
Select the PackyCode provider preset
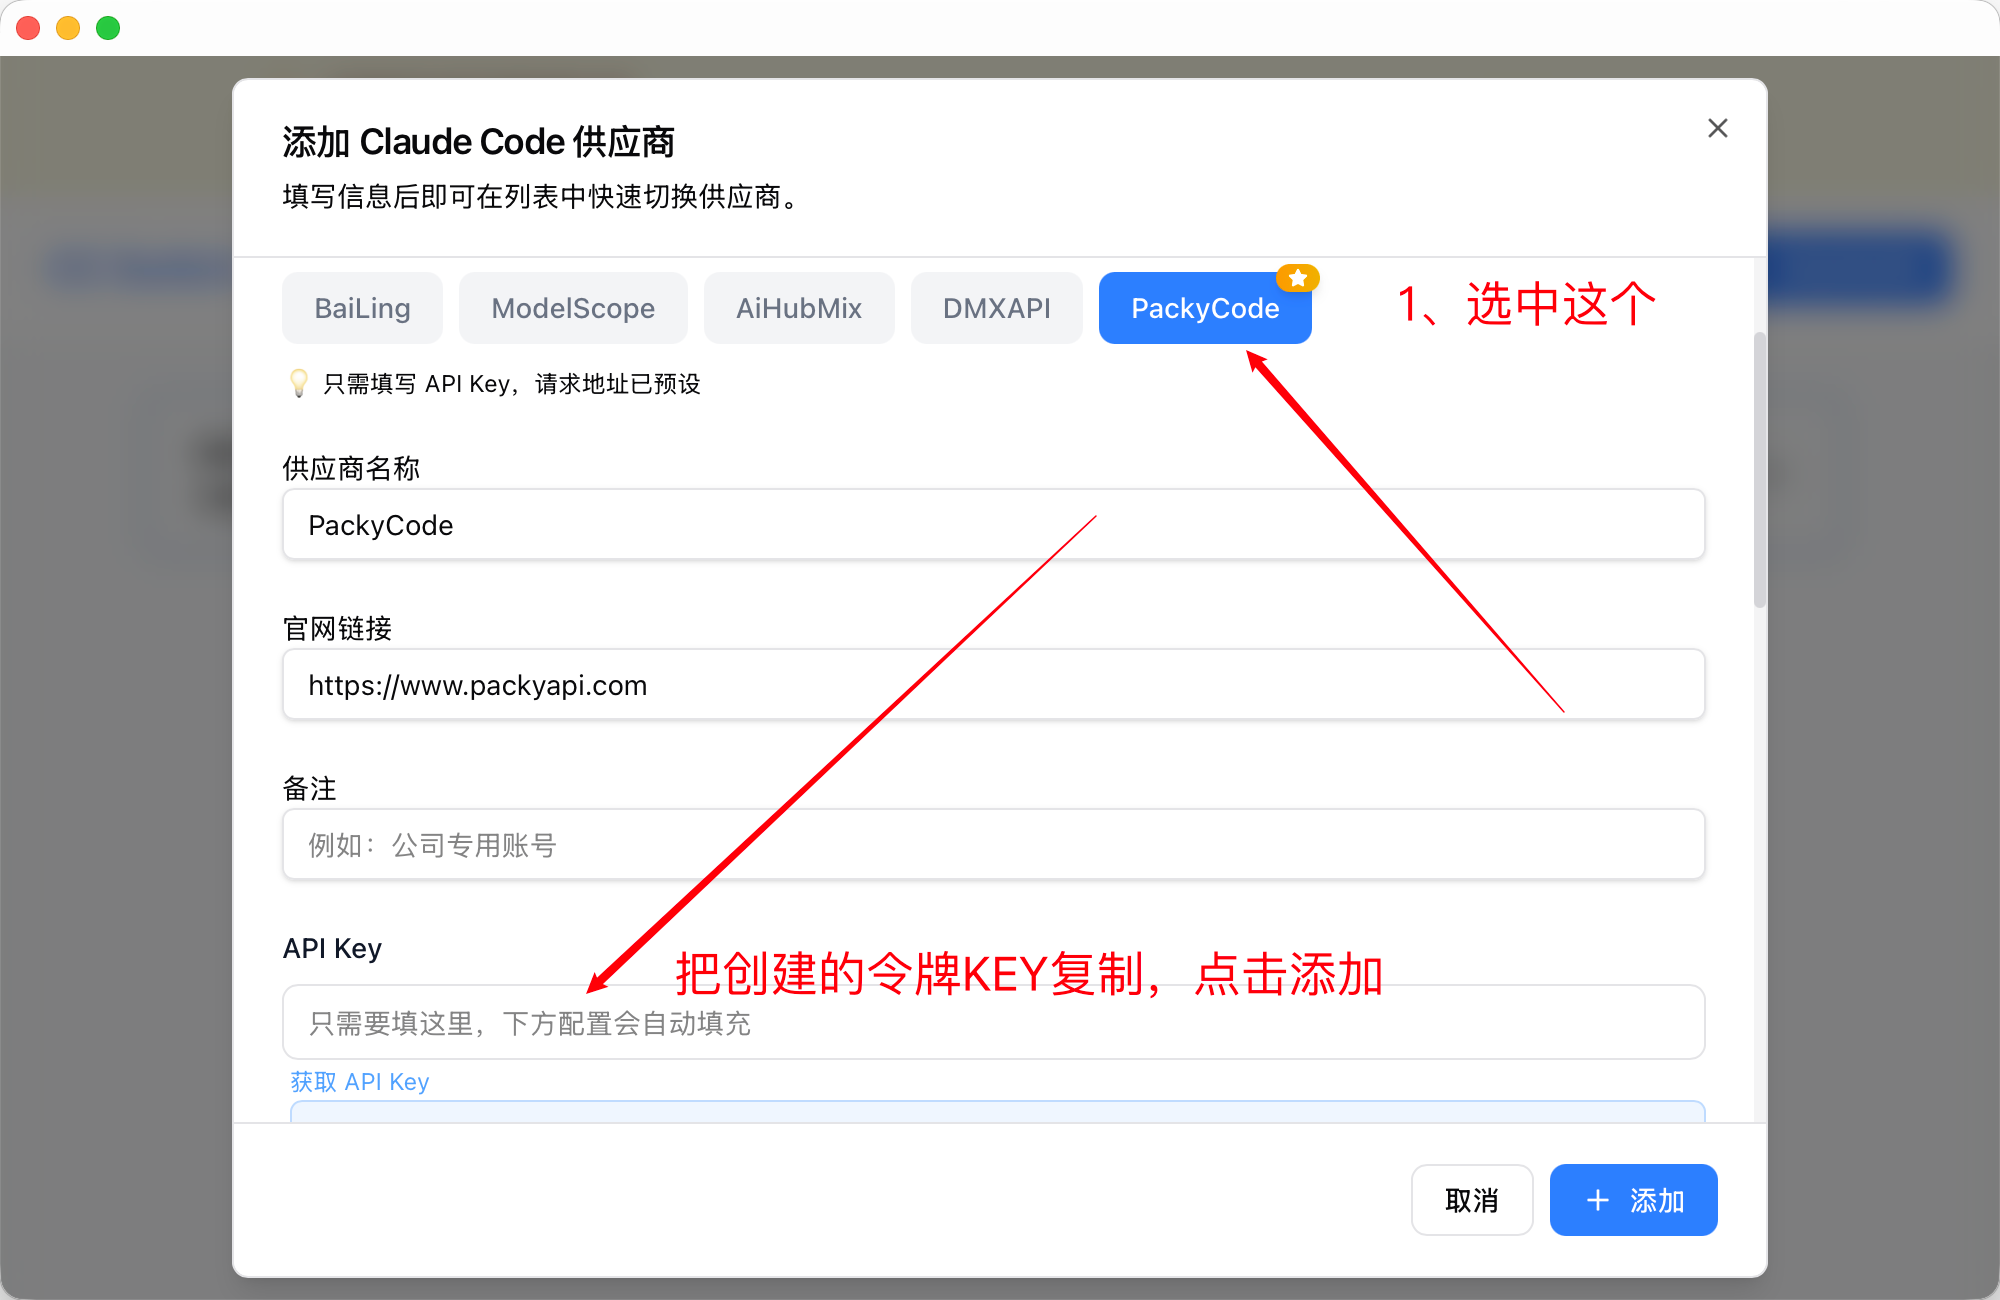[x=1204, y=308]
